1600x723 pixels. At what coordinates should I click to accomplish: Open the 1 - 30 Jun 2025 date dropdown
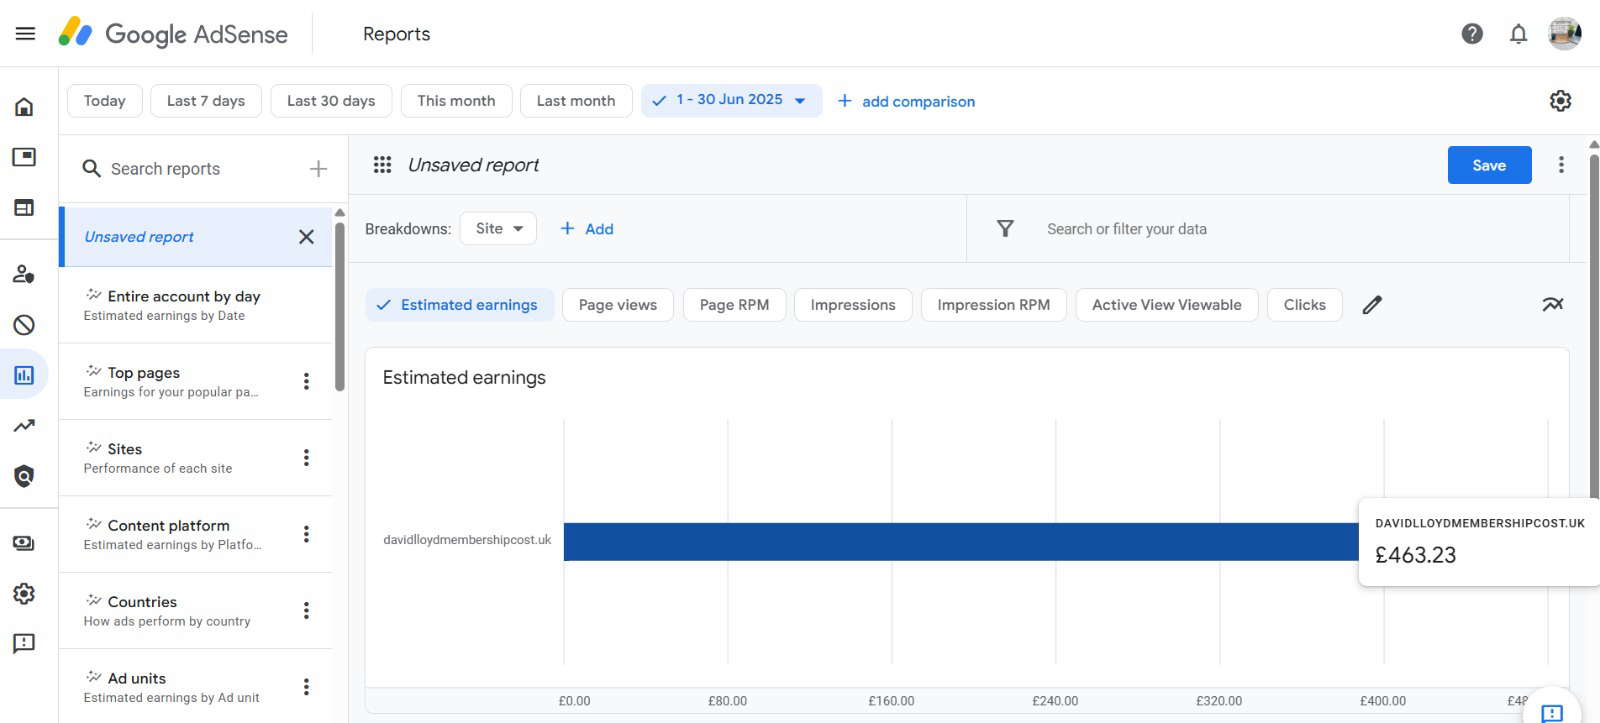pos(731,101)
